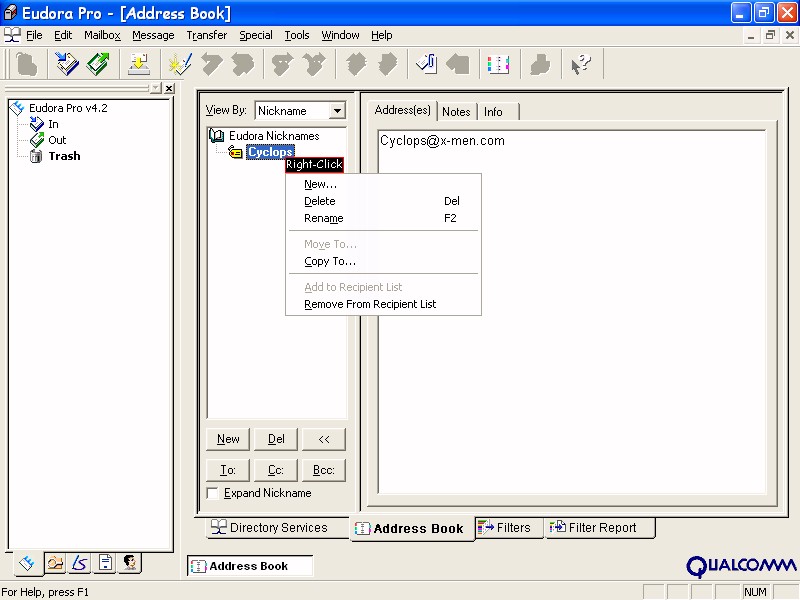Click the Address Book toolbar icon

[498, 65]
